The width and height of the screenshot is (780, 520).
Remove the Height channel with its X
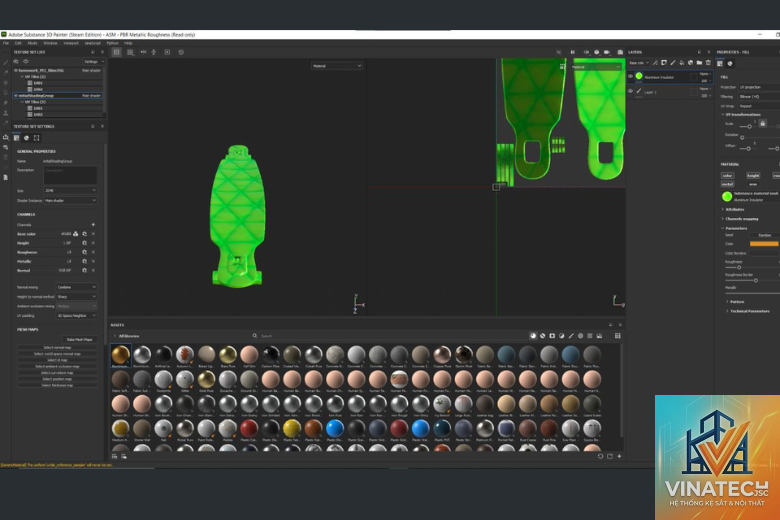[x=93, y=243]
